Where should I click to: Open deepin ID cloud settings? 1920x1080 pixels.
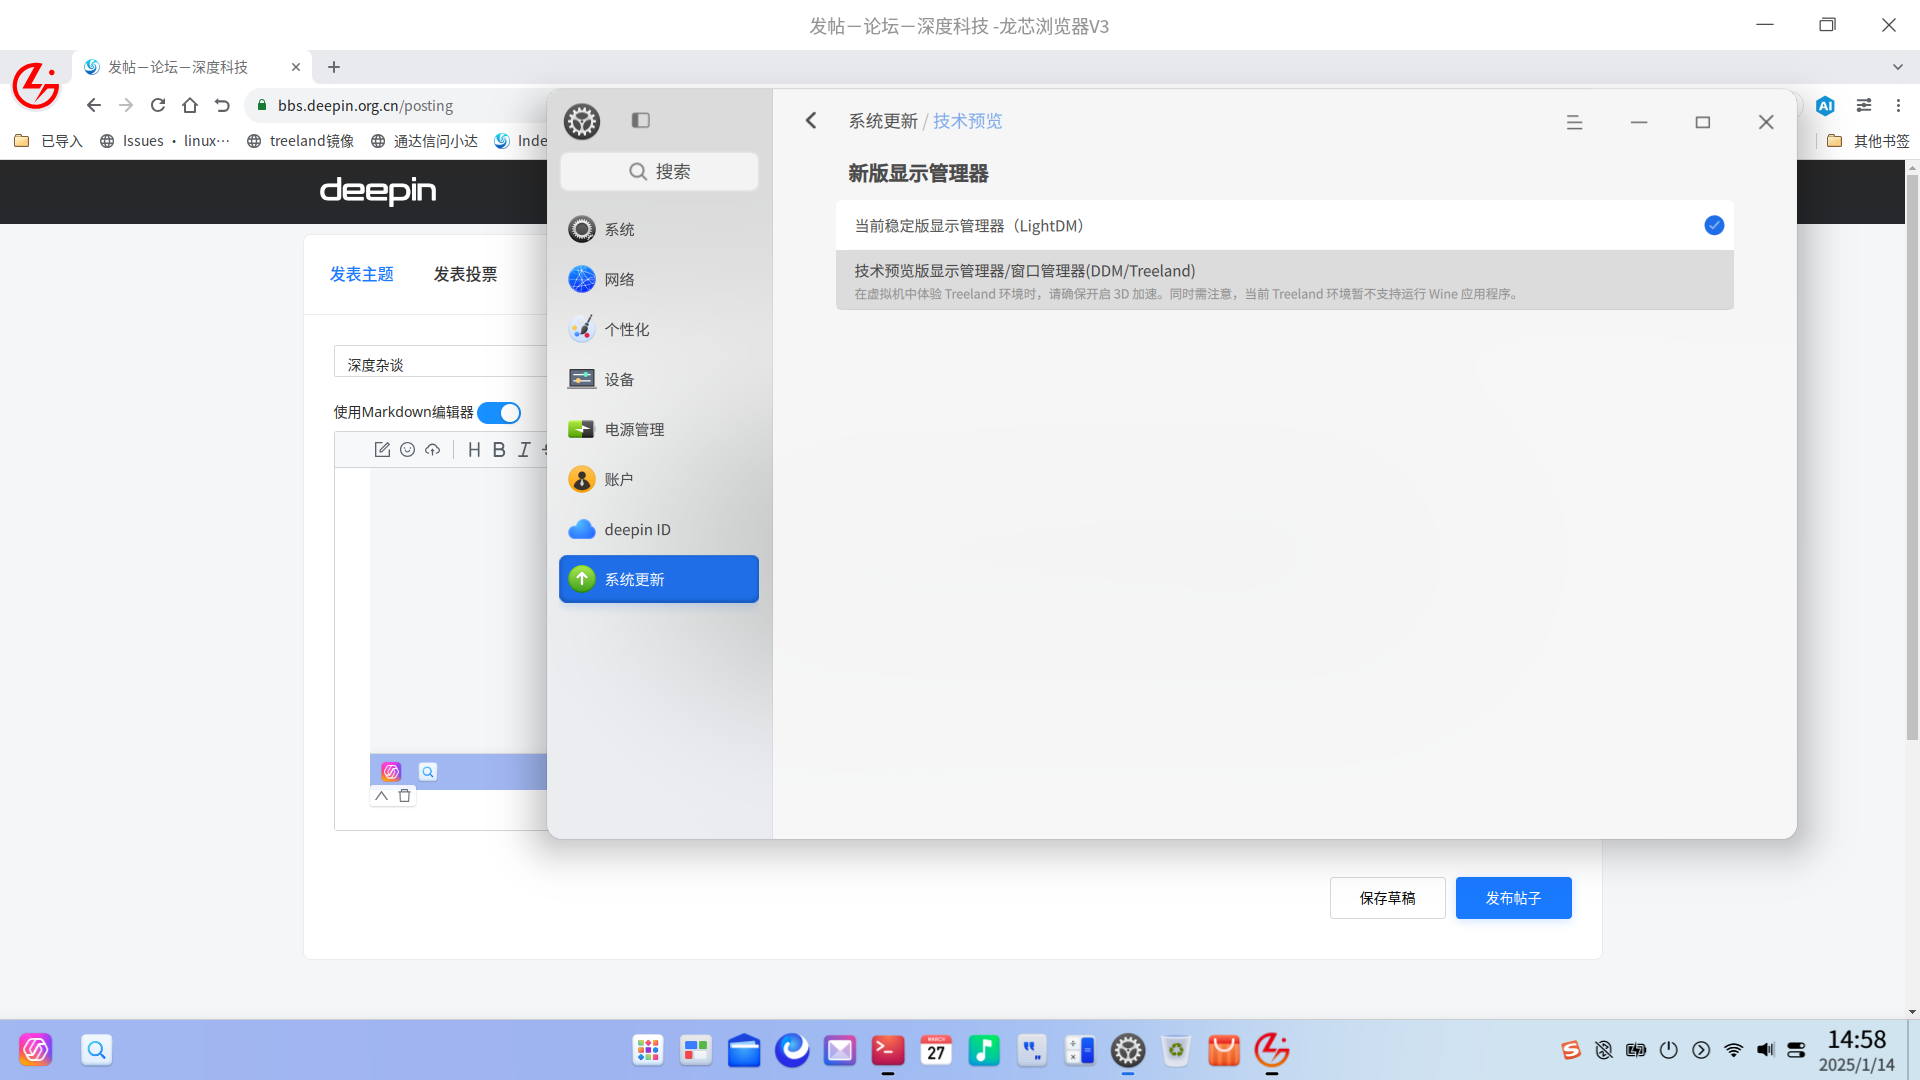click(658, 529)
